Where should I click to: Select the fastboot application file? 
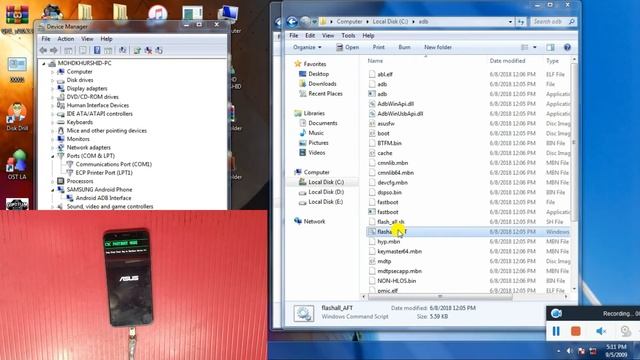click(387, 212)
